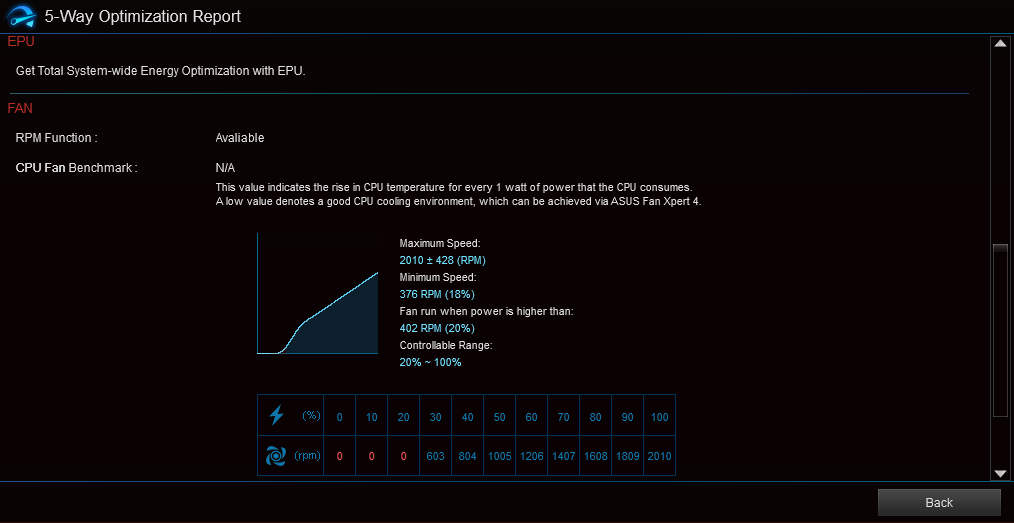Image resolution: width=1014 pixels, height=523 pixels.
Task: Click the 804 rpm table cell
Action: point(468,456)
